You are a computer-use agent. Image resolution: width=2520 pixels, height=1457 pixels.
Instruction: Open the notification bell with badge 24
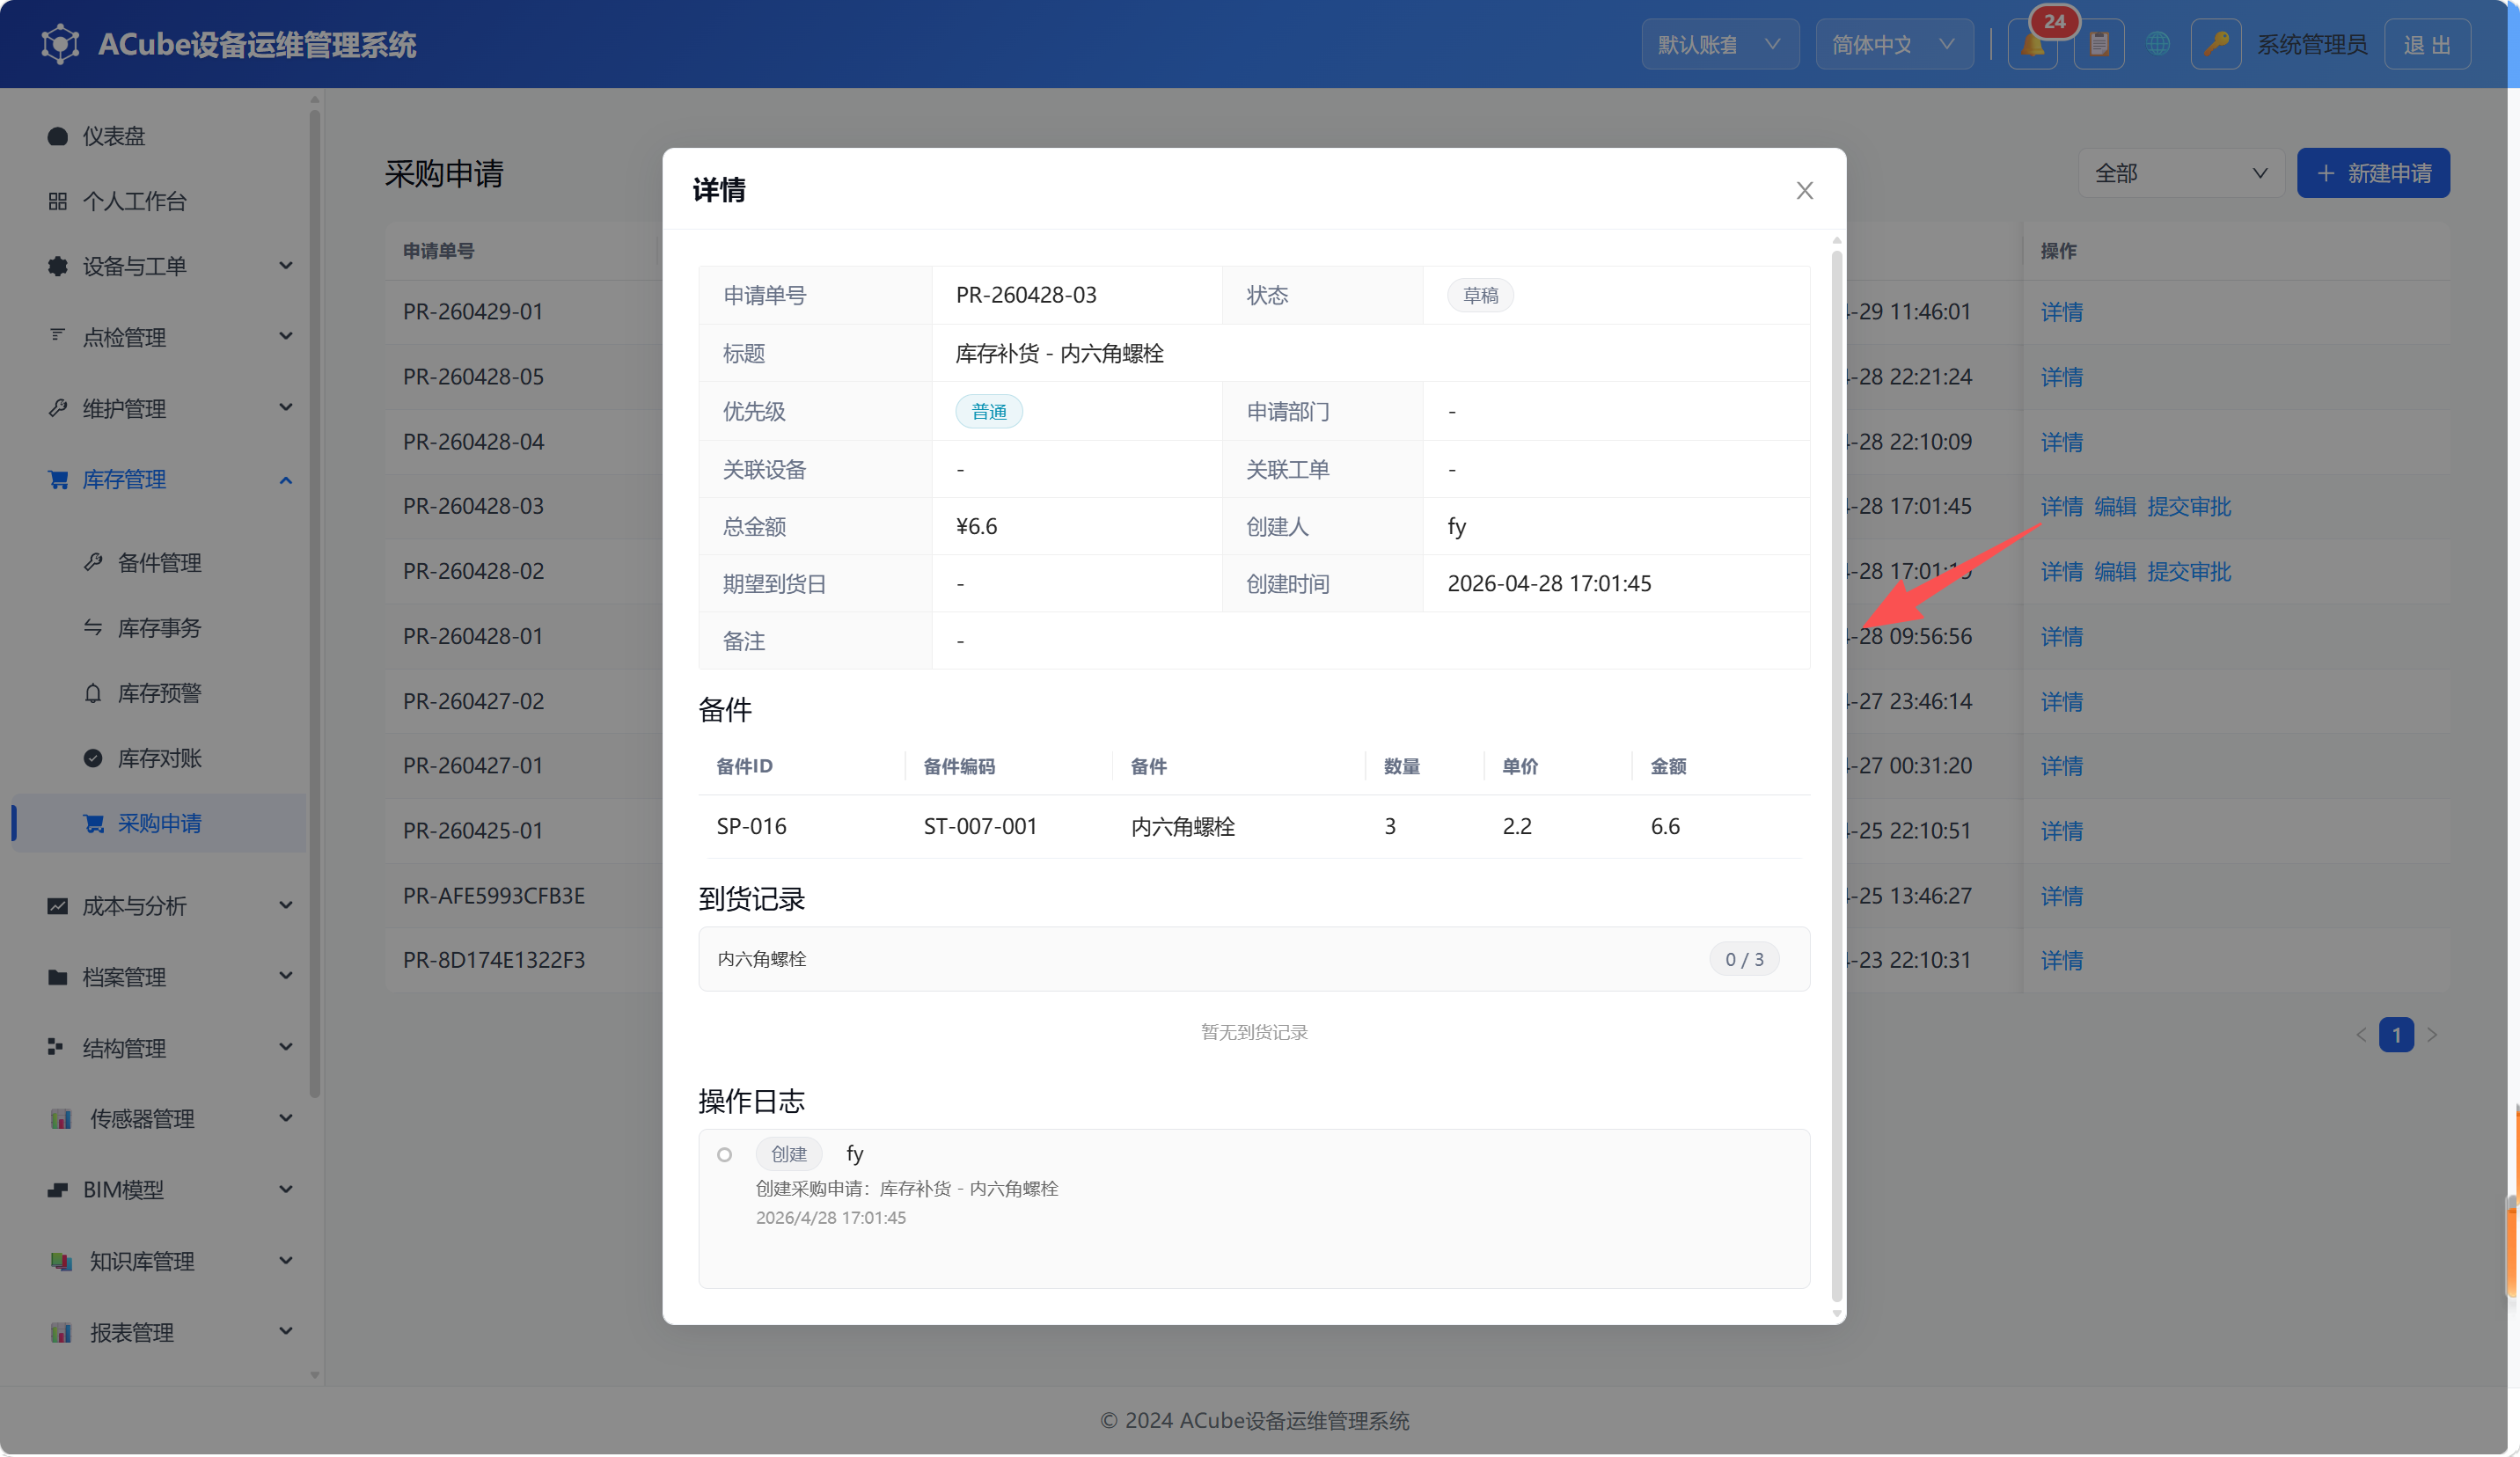[2033, 44]
